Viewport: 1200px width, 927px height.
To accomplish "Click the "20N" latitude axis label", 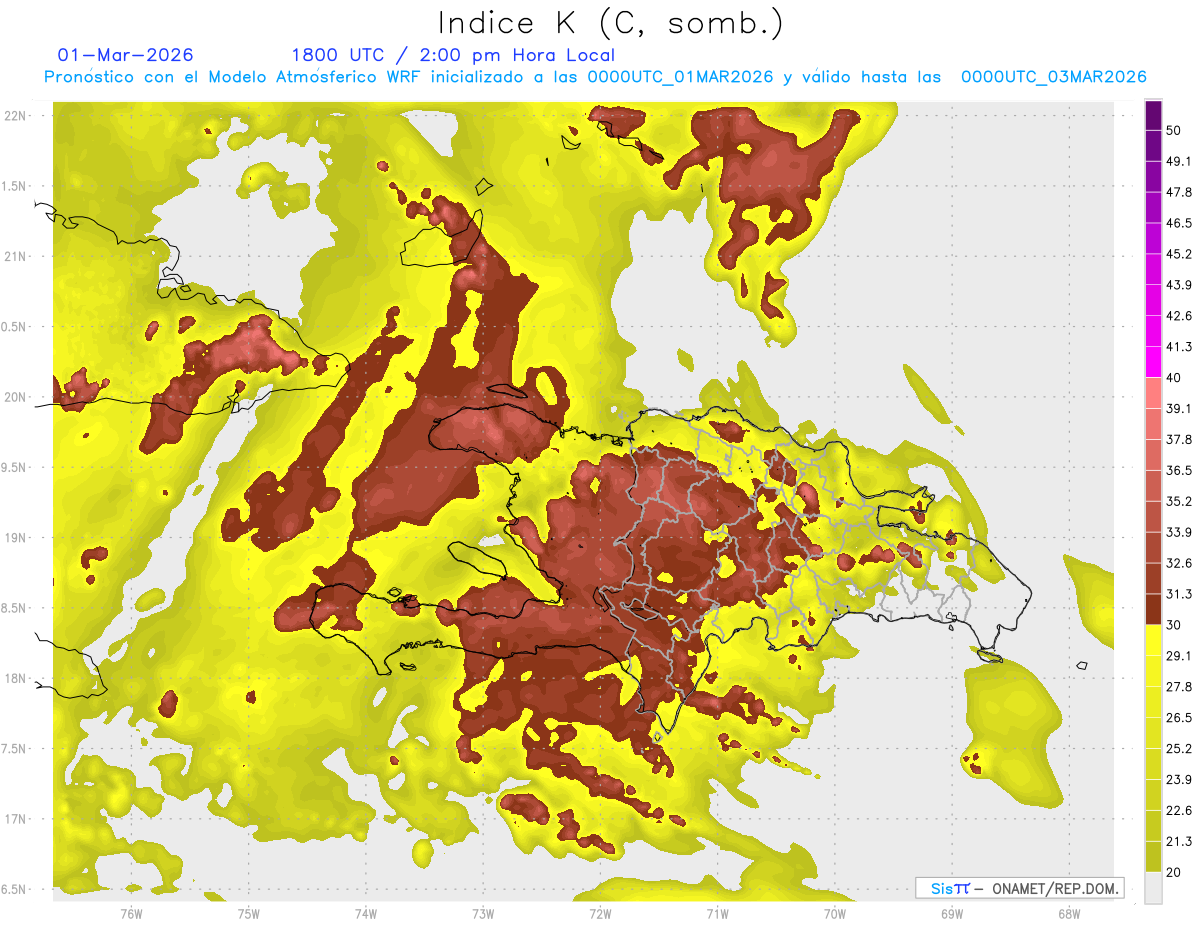I will click(17, 397).
